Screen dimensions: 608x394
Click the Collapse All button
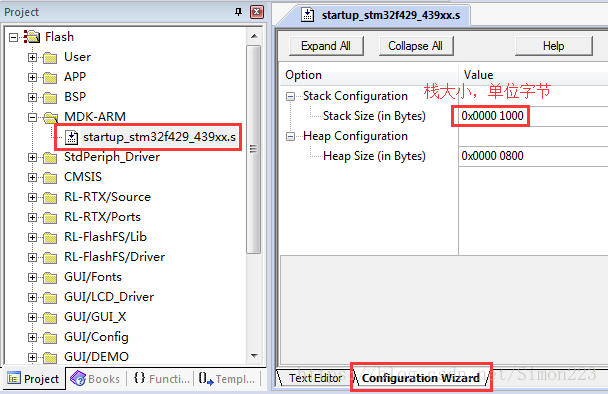coord(416,46)
